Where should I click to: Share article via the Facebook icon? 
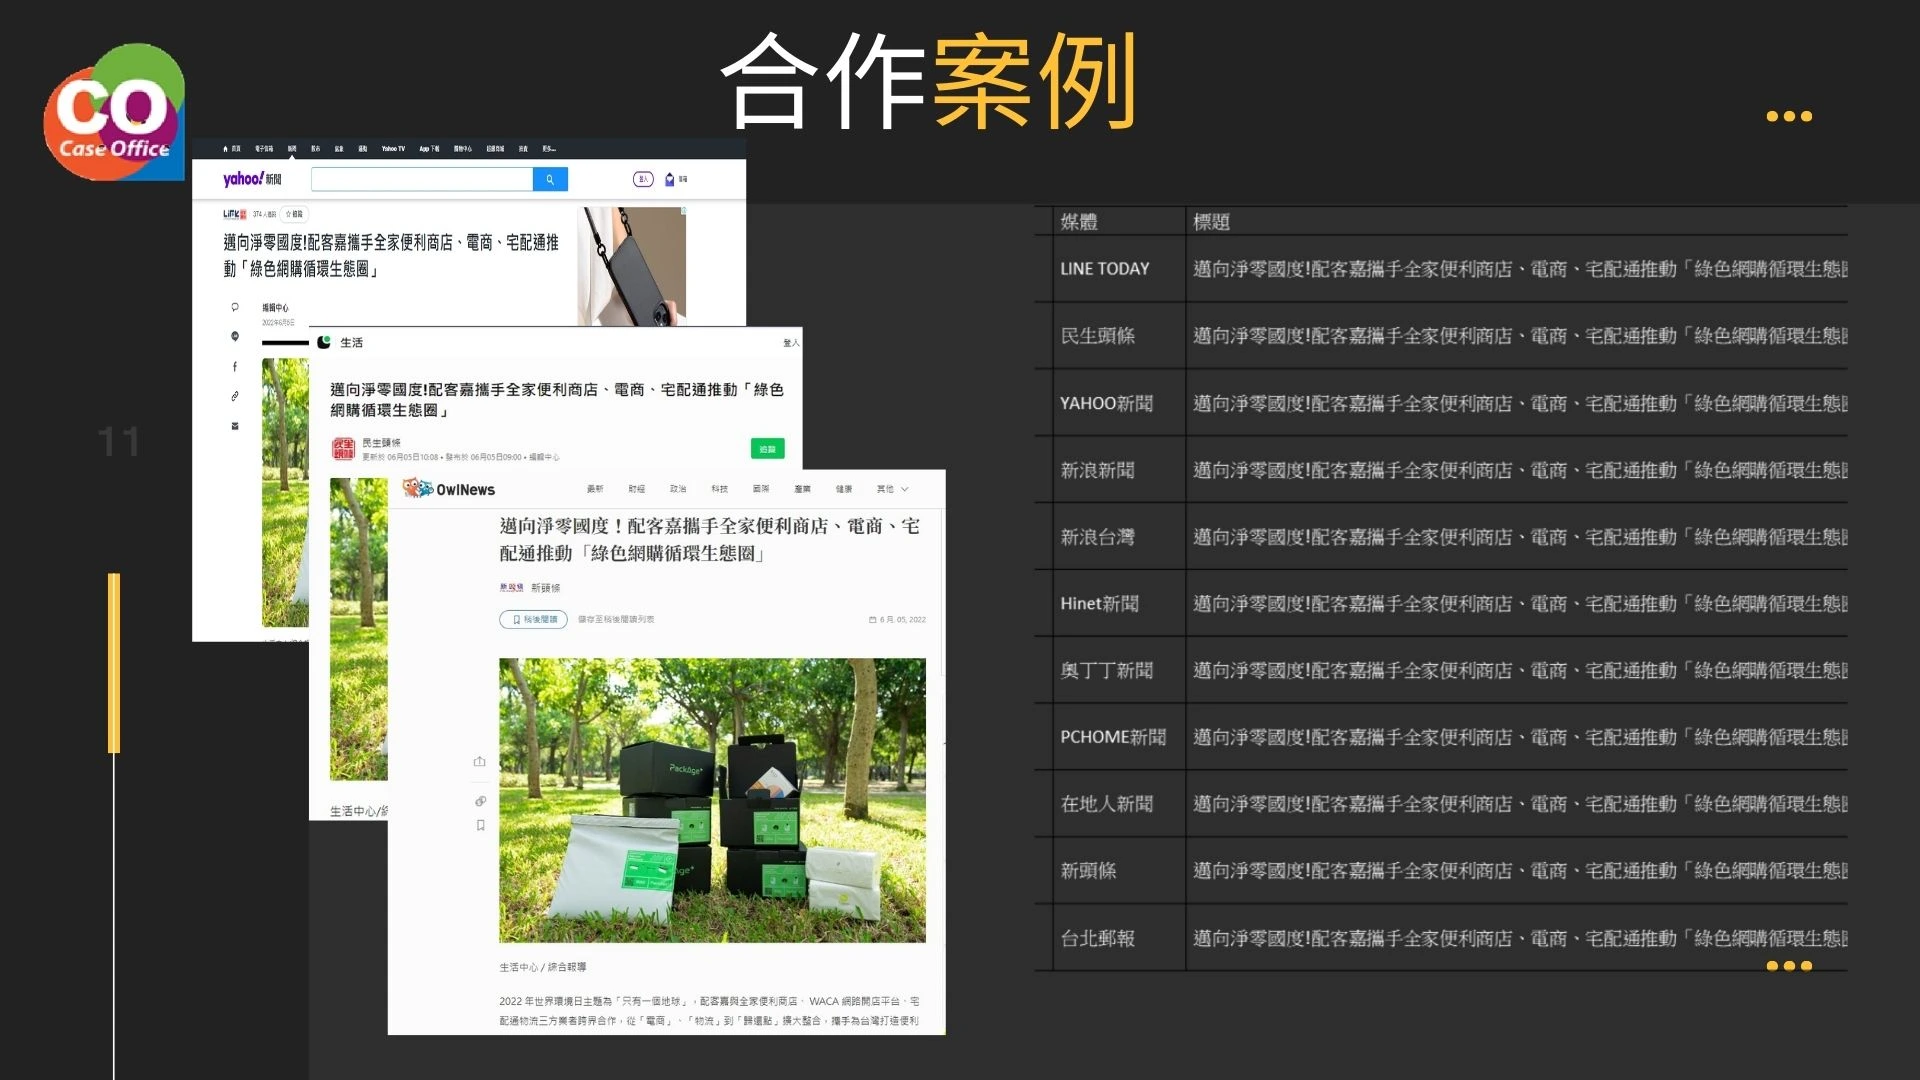click(x=235, y=366)
